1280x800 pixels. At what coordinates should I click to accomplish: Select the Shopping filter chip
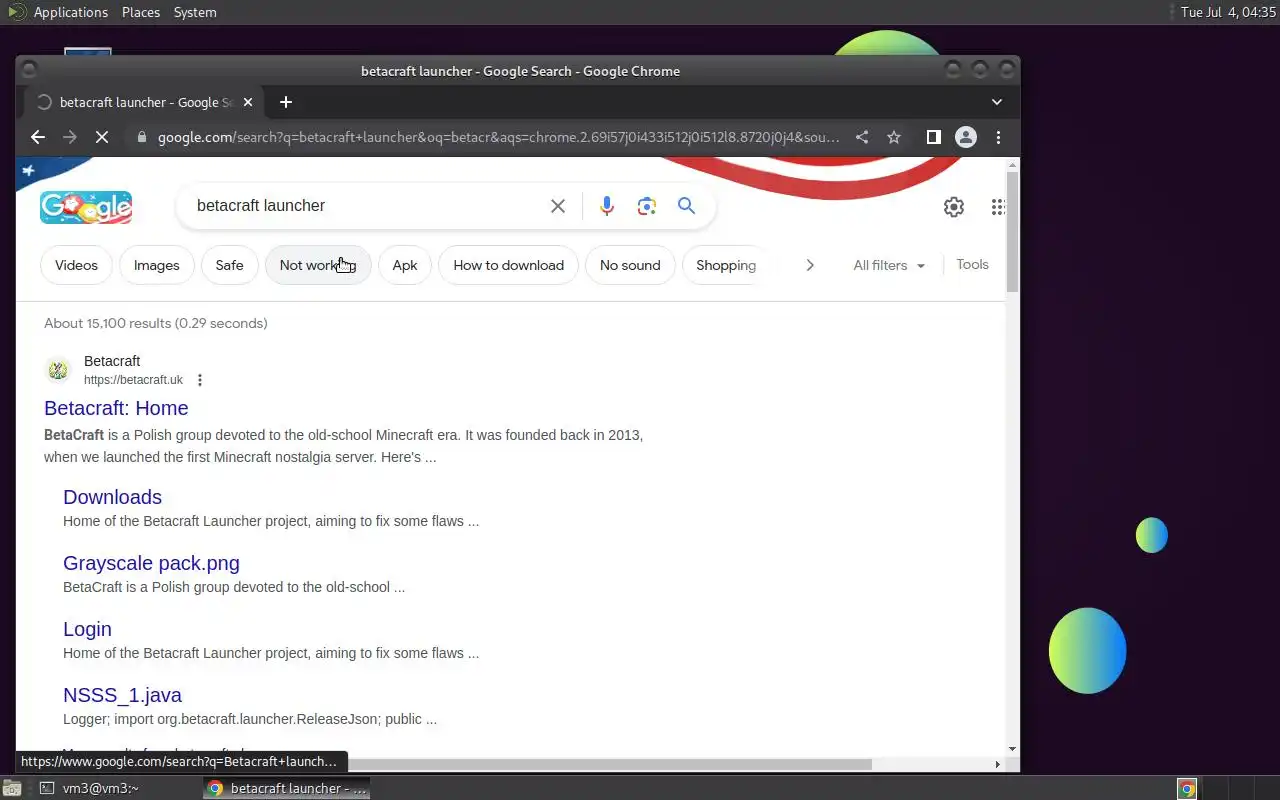coord(725,265)
